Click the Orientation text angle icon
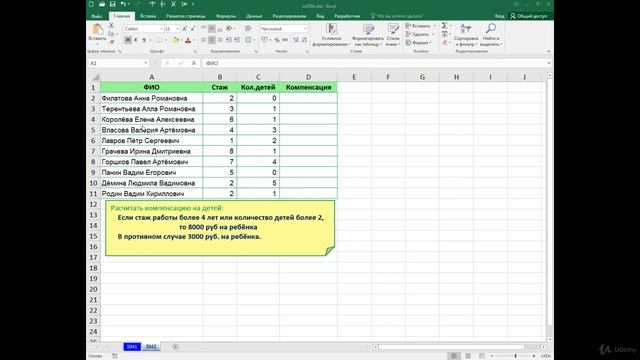The height and width of the screenshot is (360, 640). tap(229, 29)
